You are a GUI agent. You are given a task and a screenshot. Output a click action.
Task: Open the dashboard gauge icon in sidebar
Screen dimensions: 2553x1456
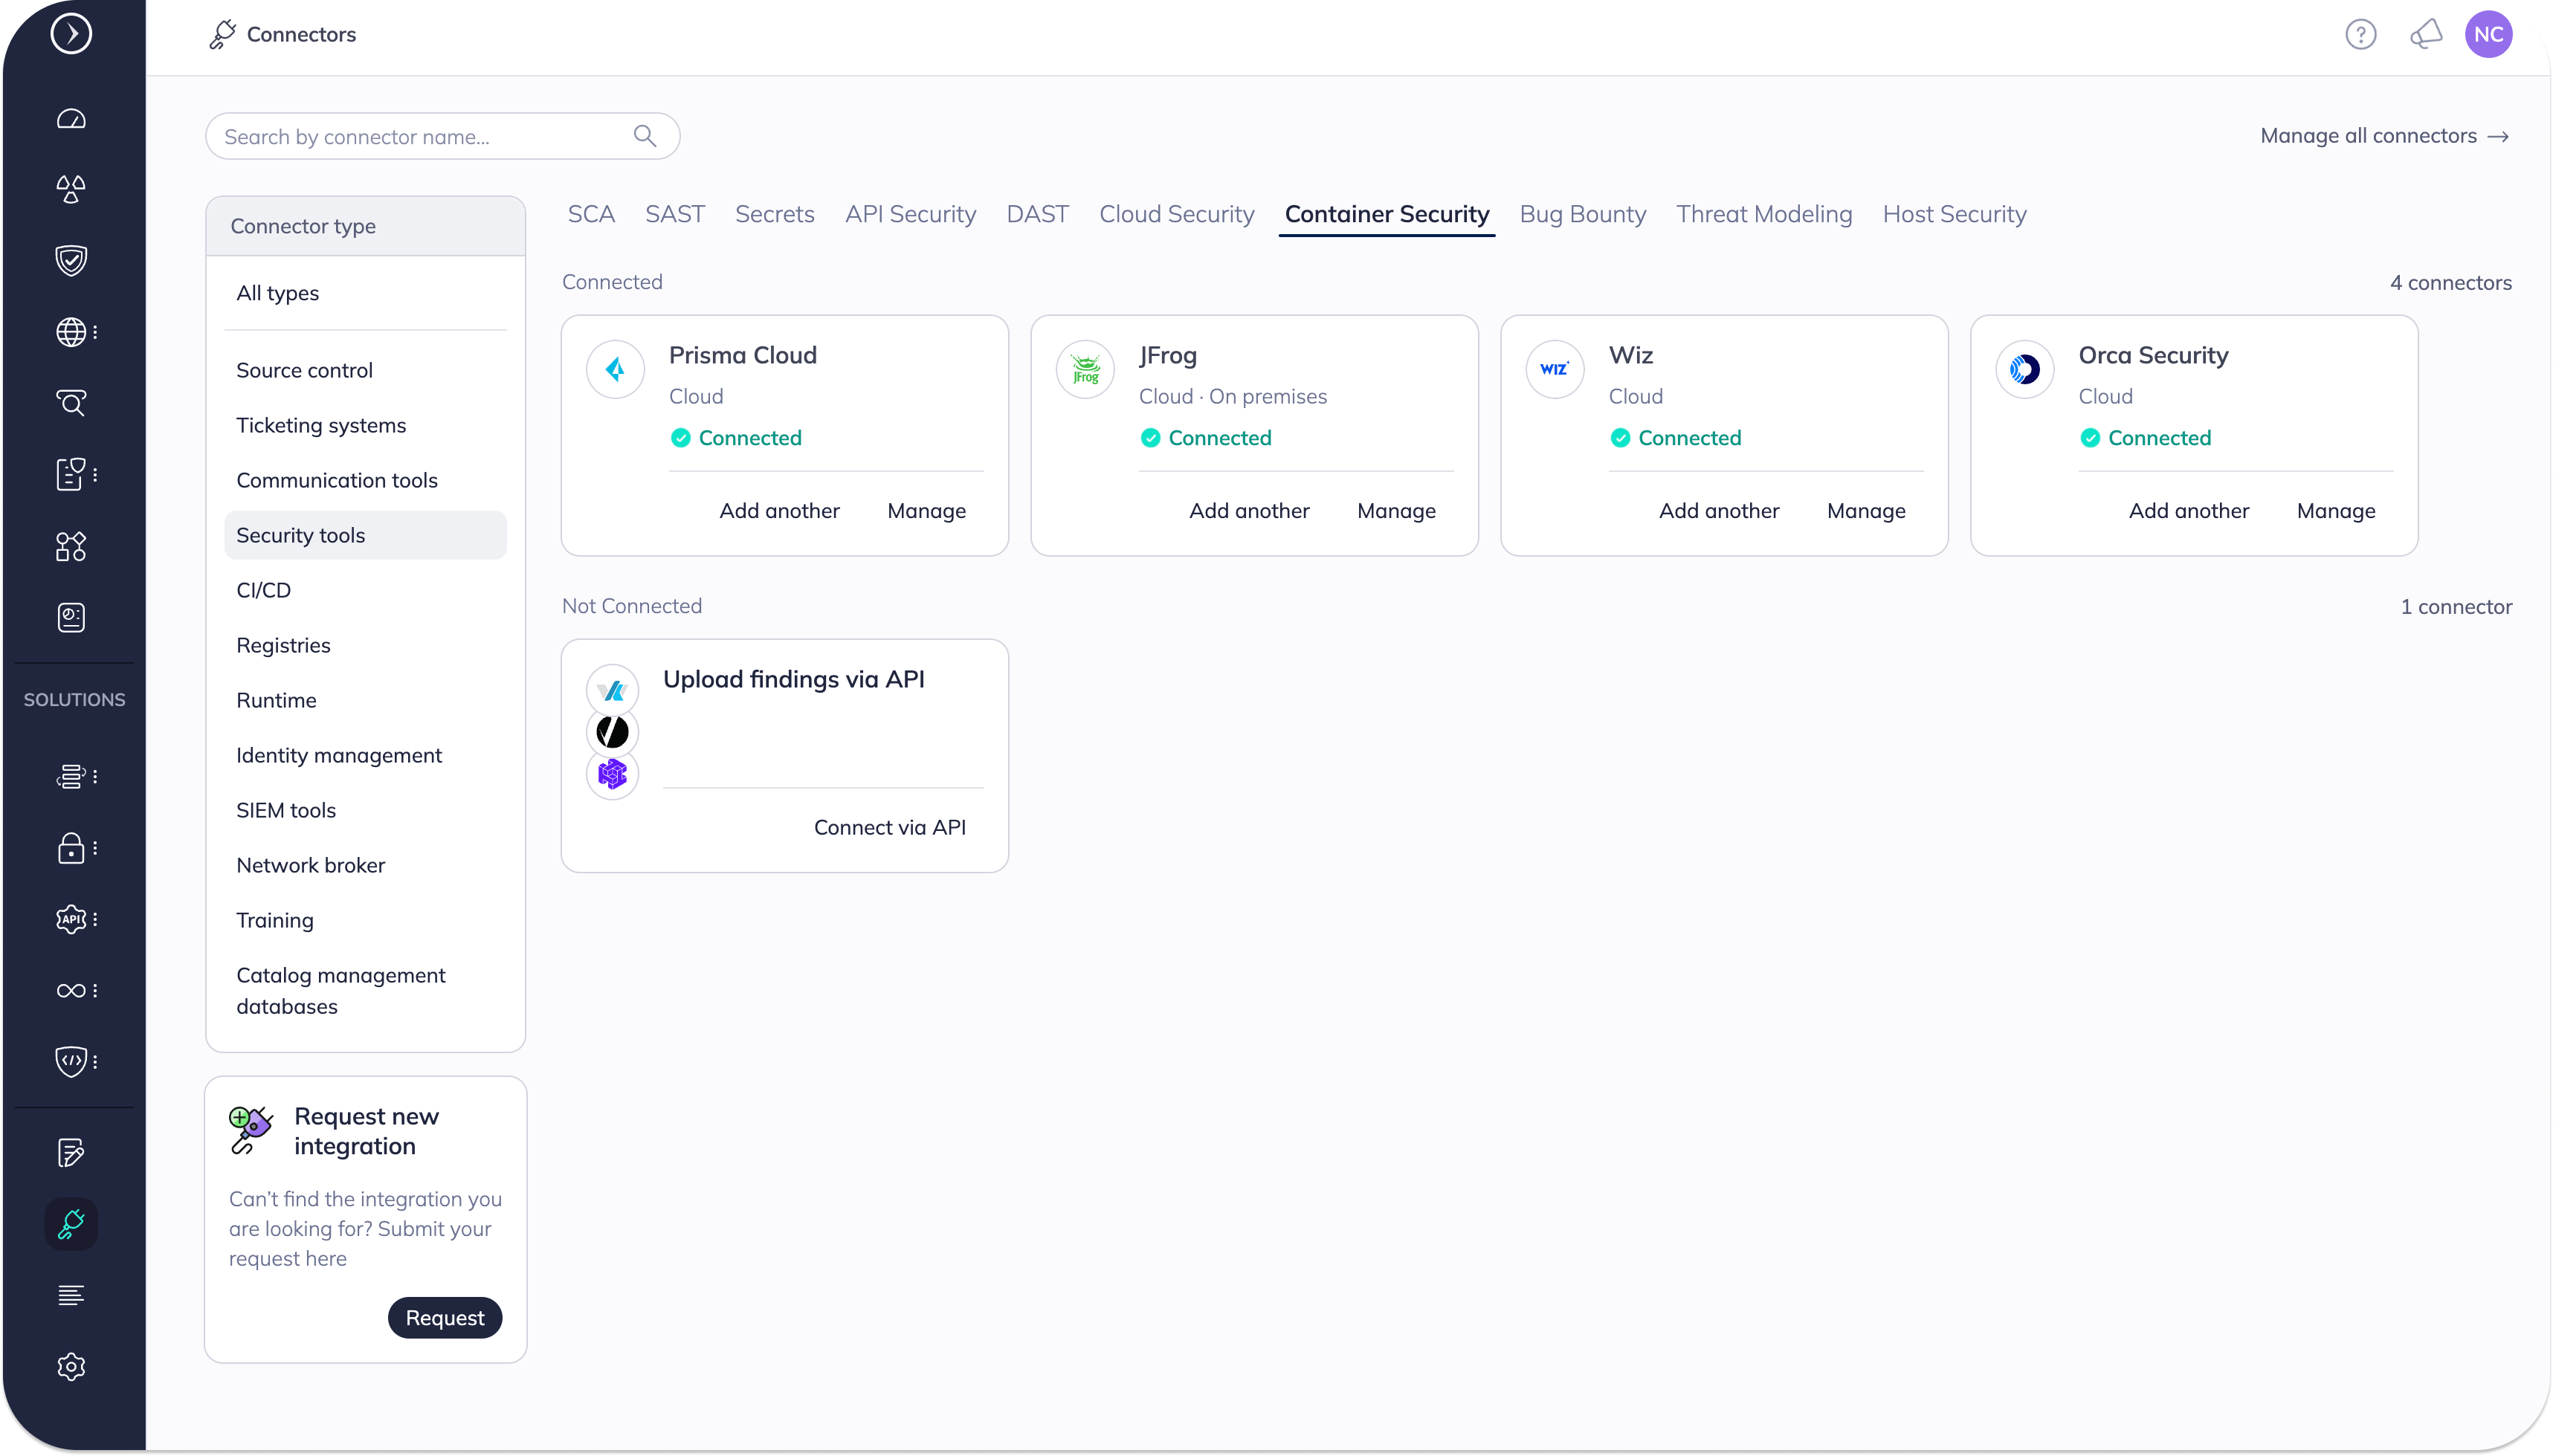pyautogui.click(x=71, y=118)
